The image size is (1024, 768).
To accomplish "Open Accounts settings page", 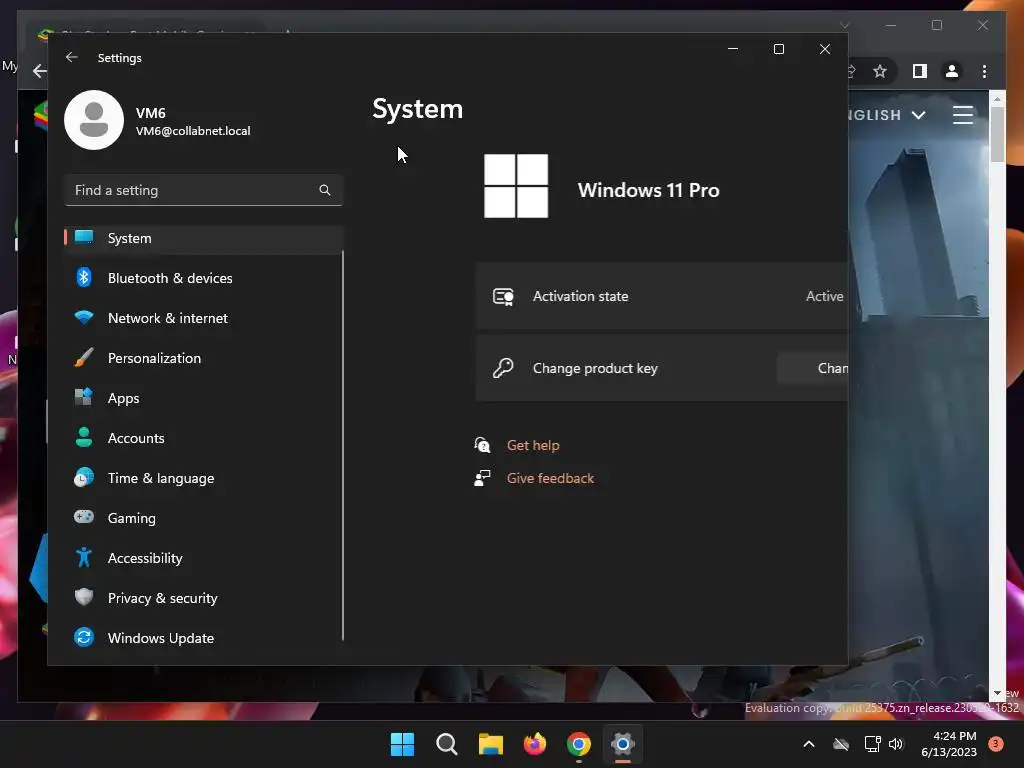I will coord(204,438).
